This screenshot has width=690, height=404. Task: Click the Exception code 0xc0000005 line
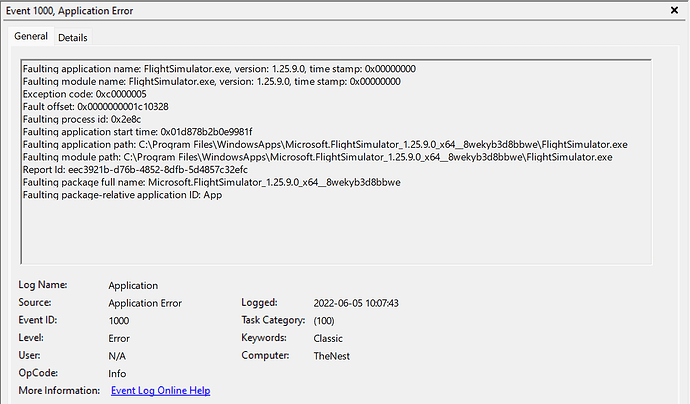click(84, 94)
